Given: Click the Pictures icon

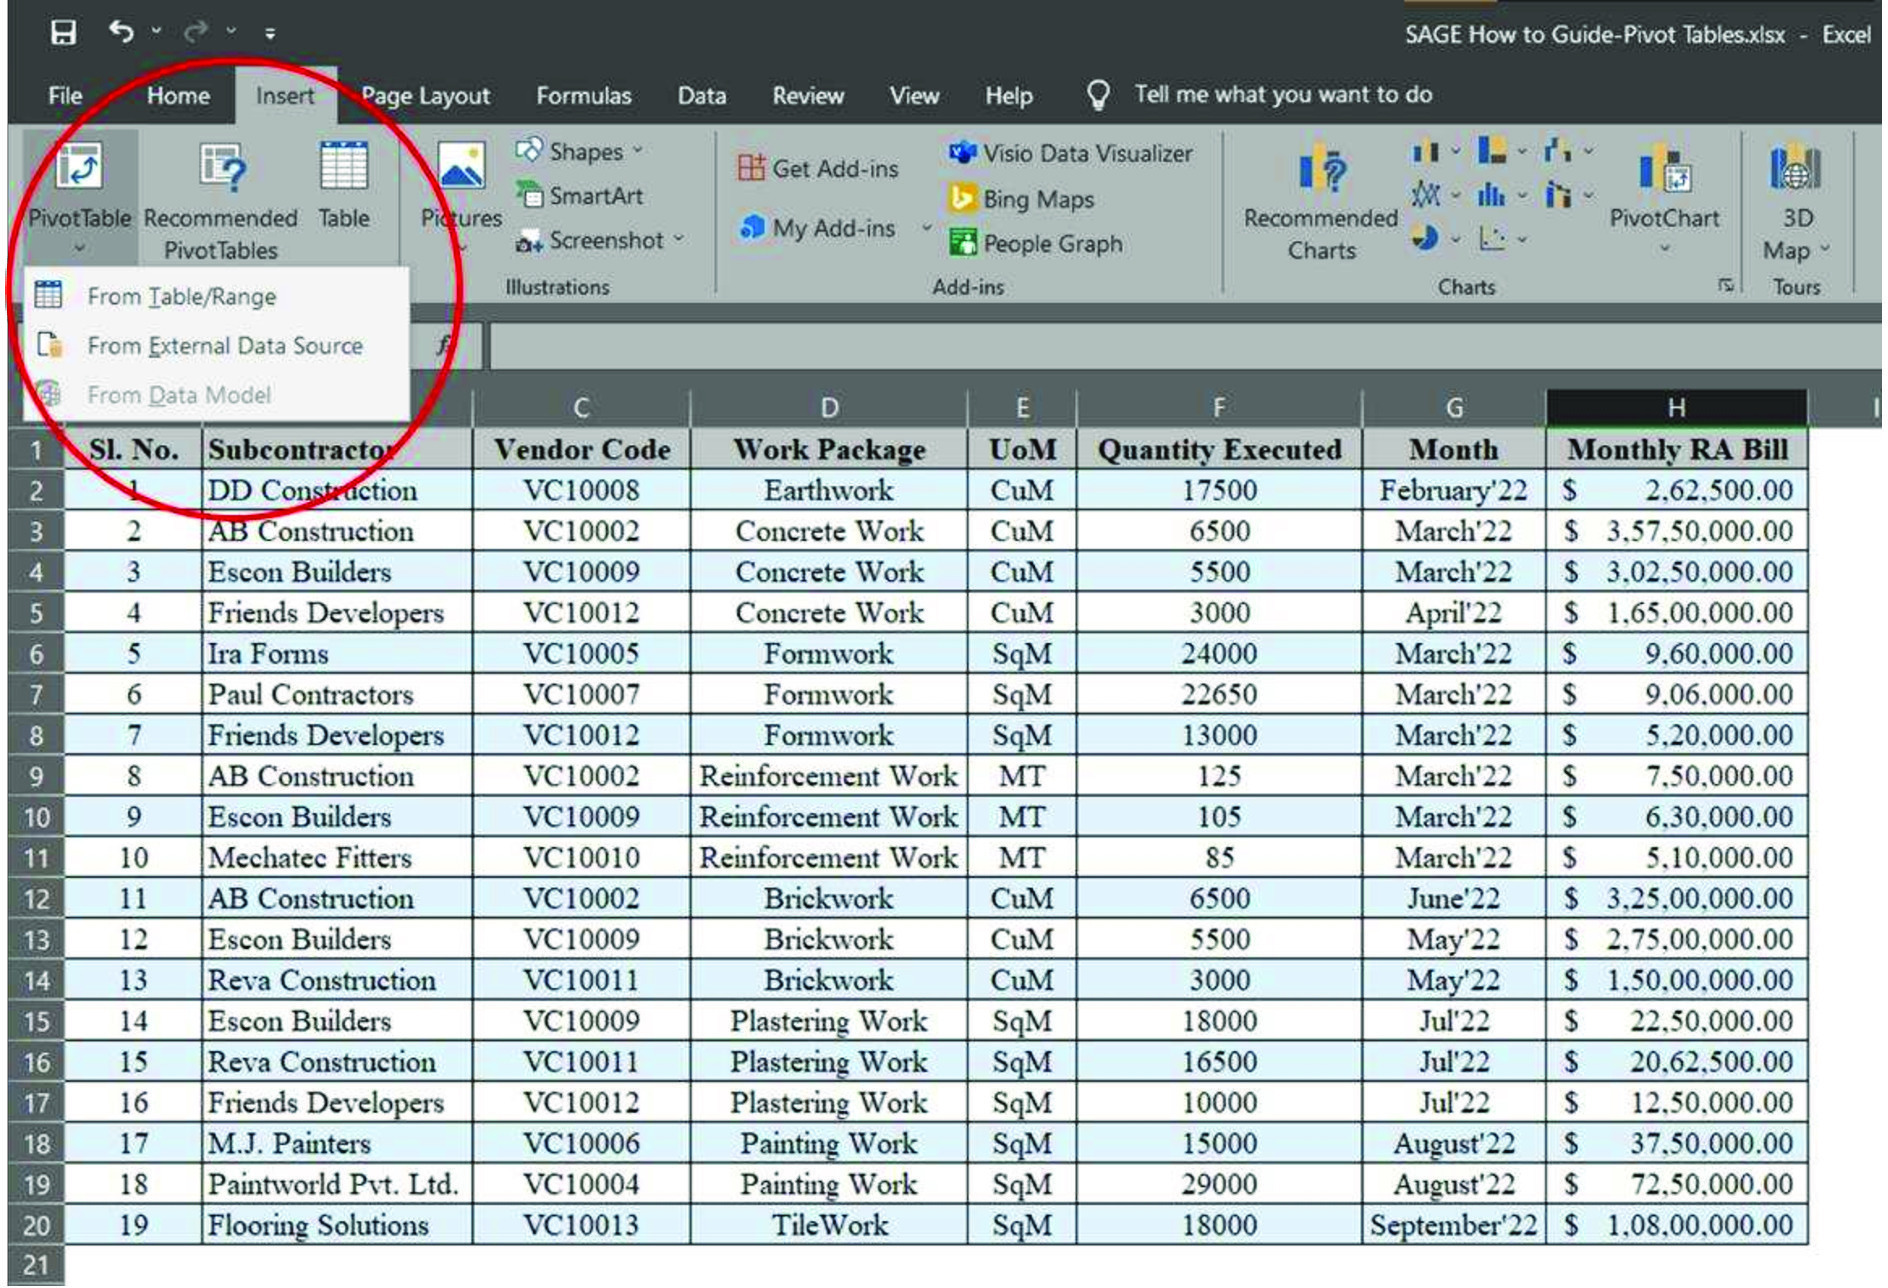Looking at the screenshot, I should tap(461, 166).
